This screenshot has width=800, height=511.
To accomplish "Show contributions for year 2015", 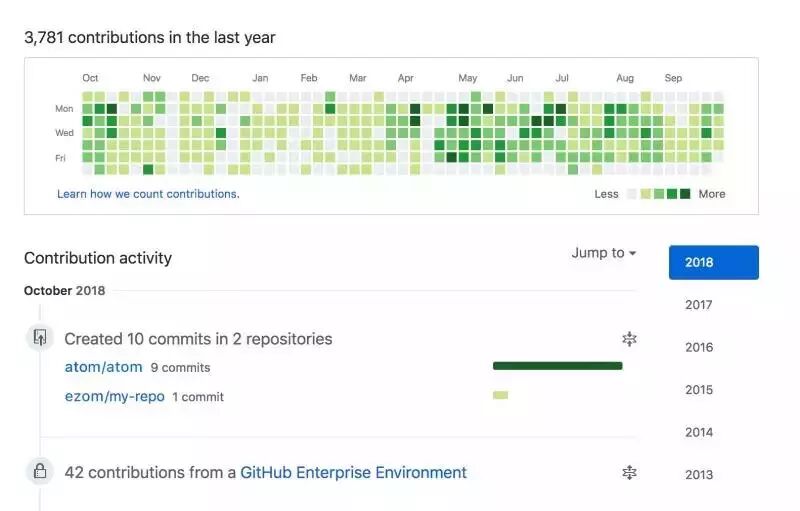I will (x=699, y=390).
